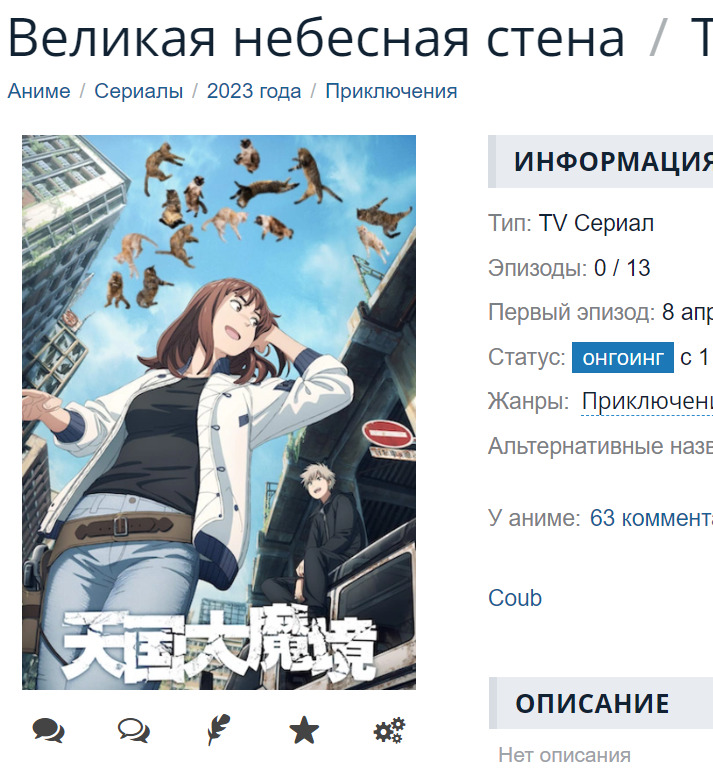Viewport: 713px width, 771px height.
Task: Open the gears settings icon
Action: tap(389, 730)
